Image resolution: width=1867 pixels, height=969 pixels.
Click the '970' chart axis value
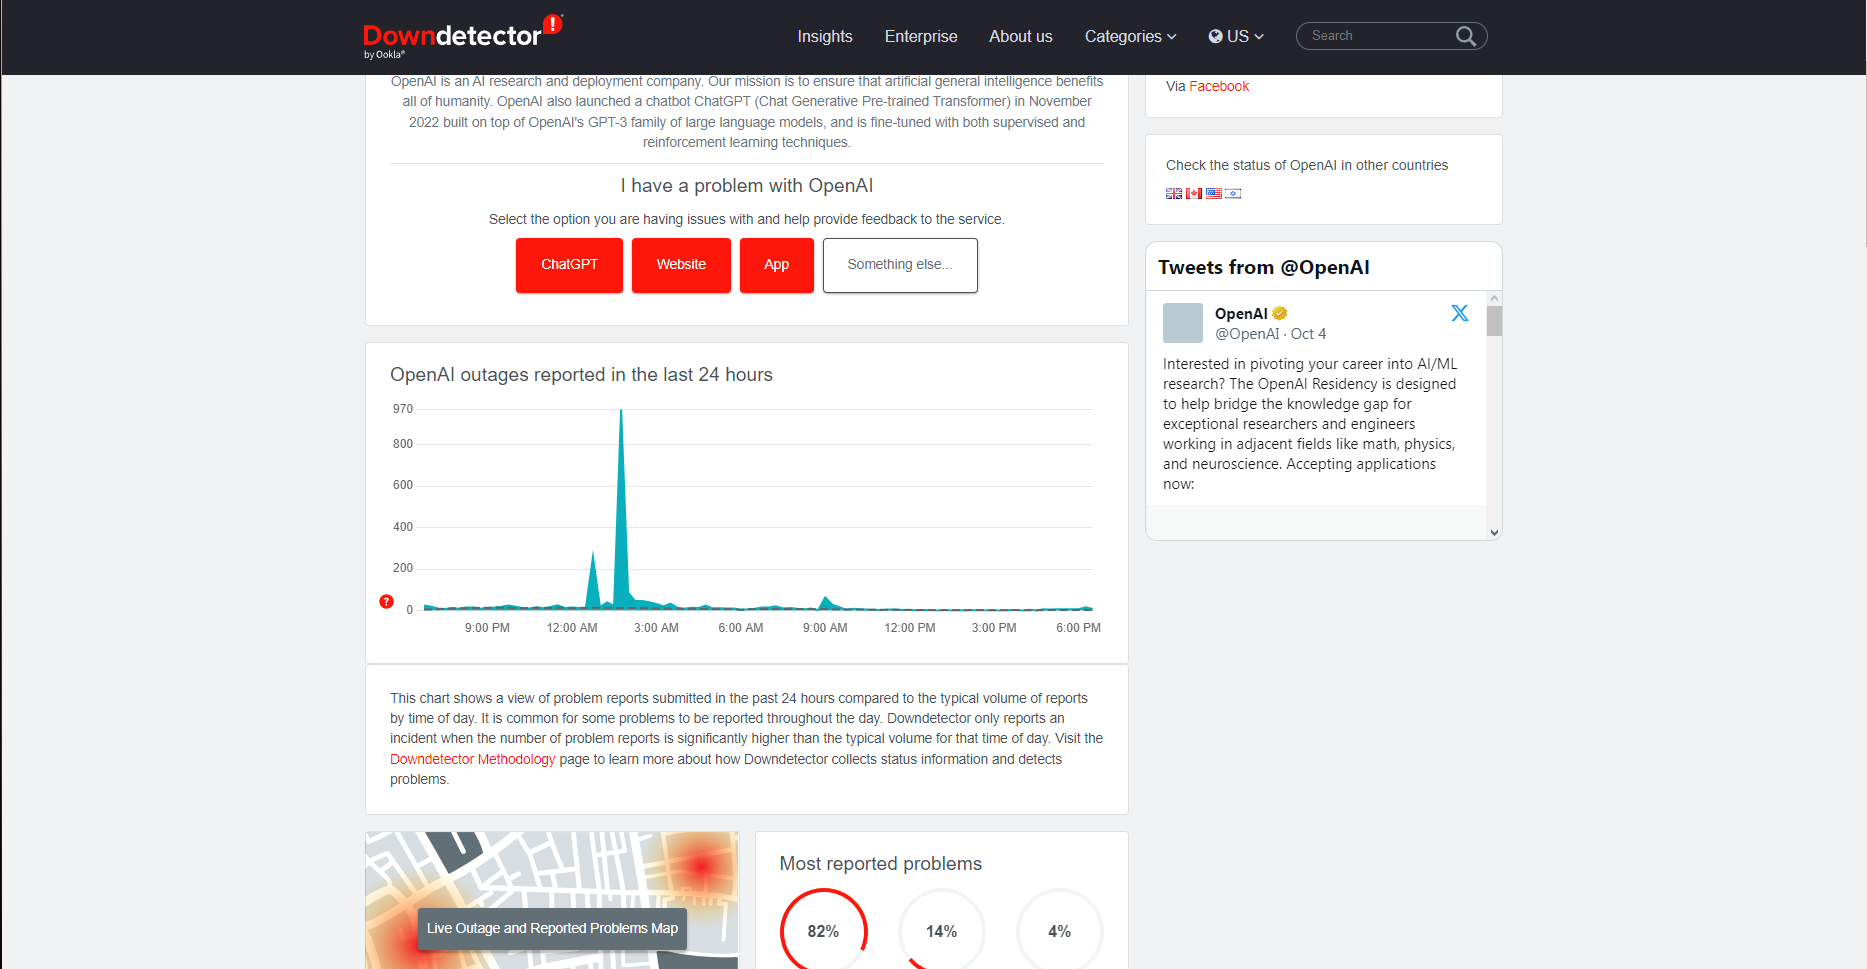coord(403,409)
